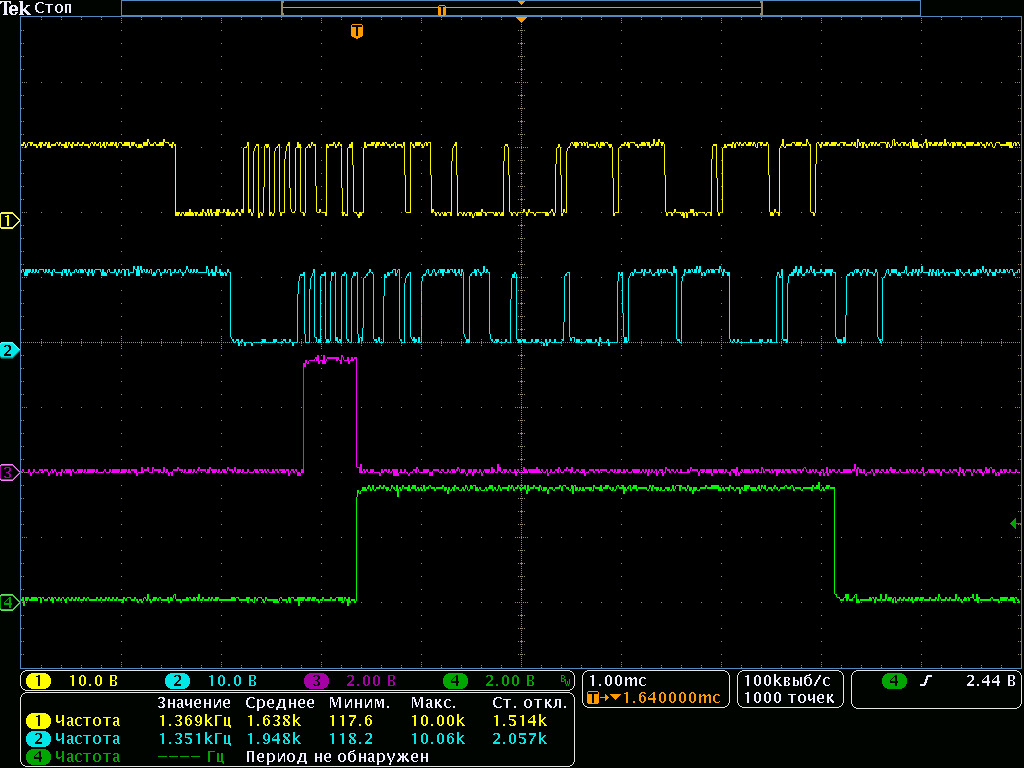
Task: Click the cyan channel 2 ground marker
Action: (9, 351)
